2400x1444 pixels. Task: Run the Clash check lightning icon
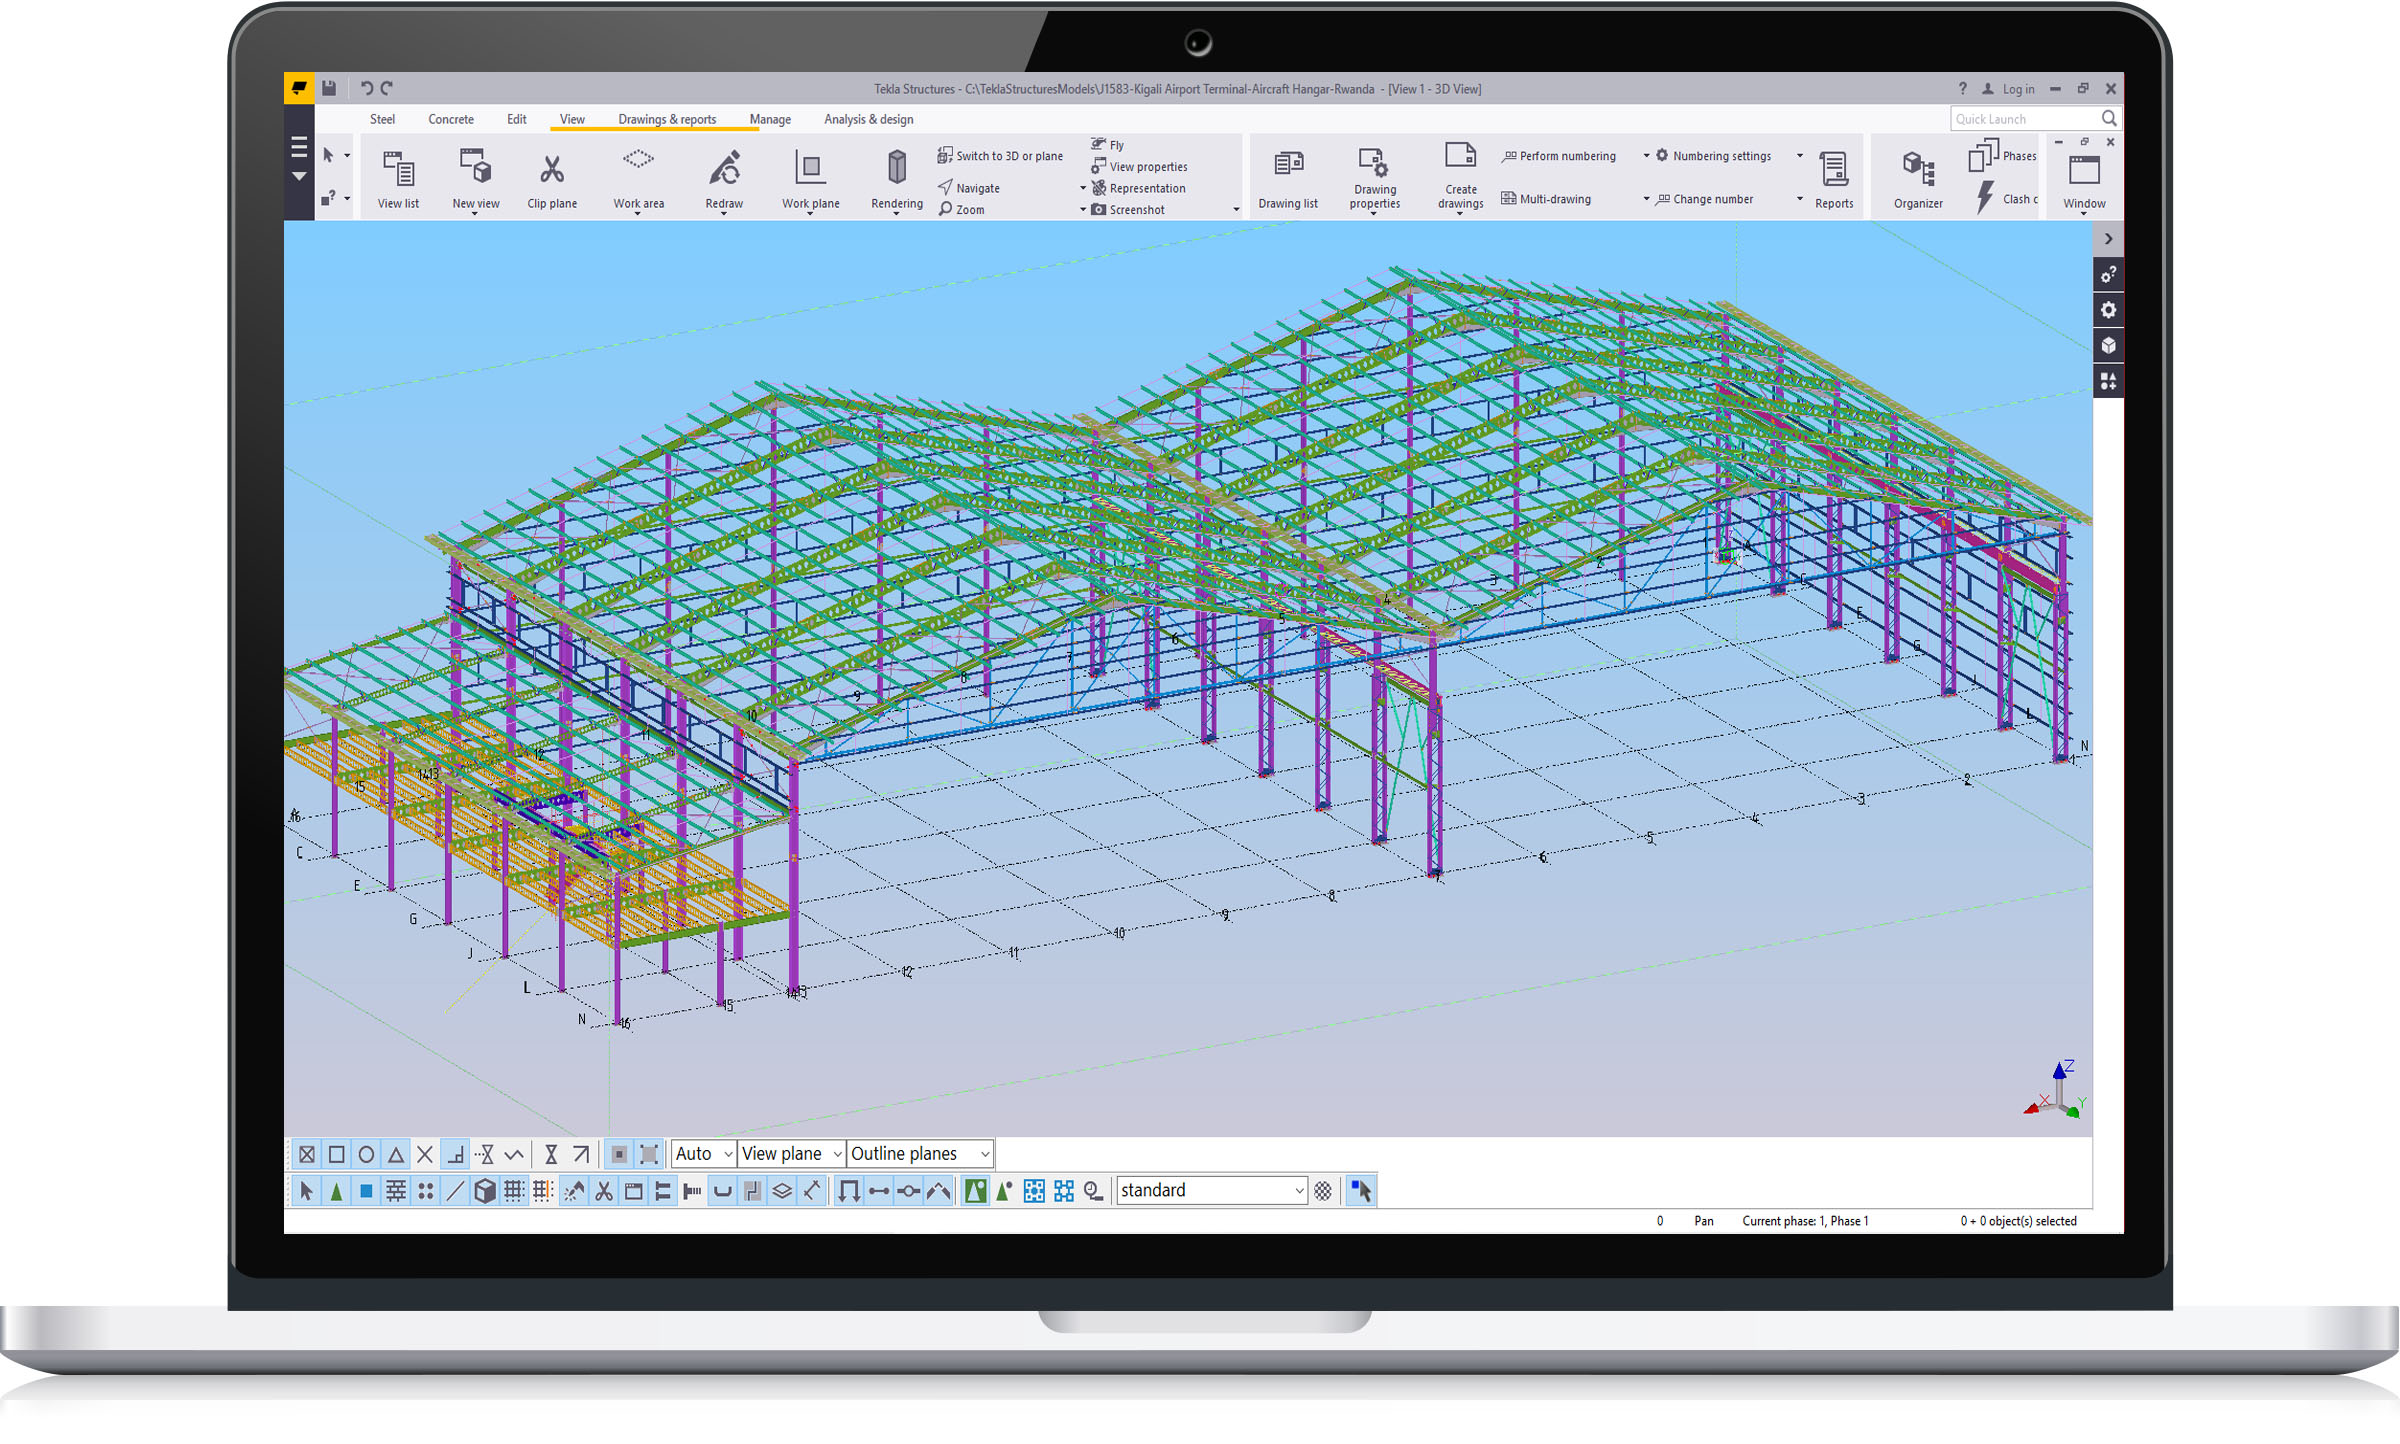(x=1985, y=197)
